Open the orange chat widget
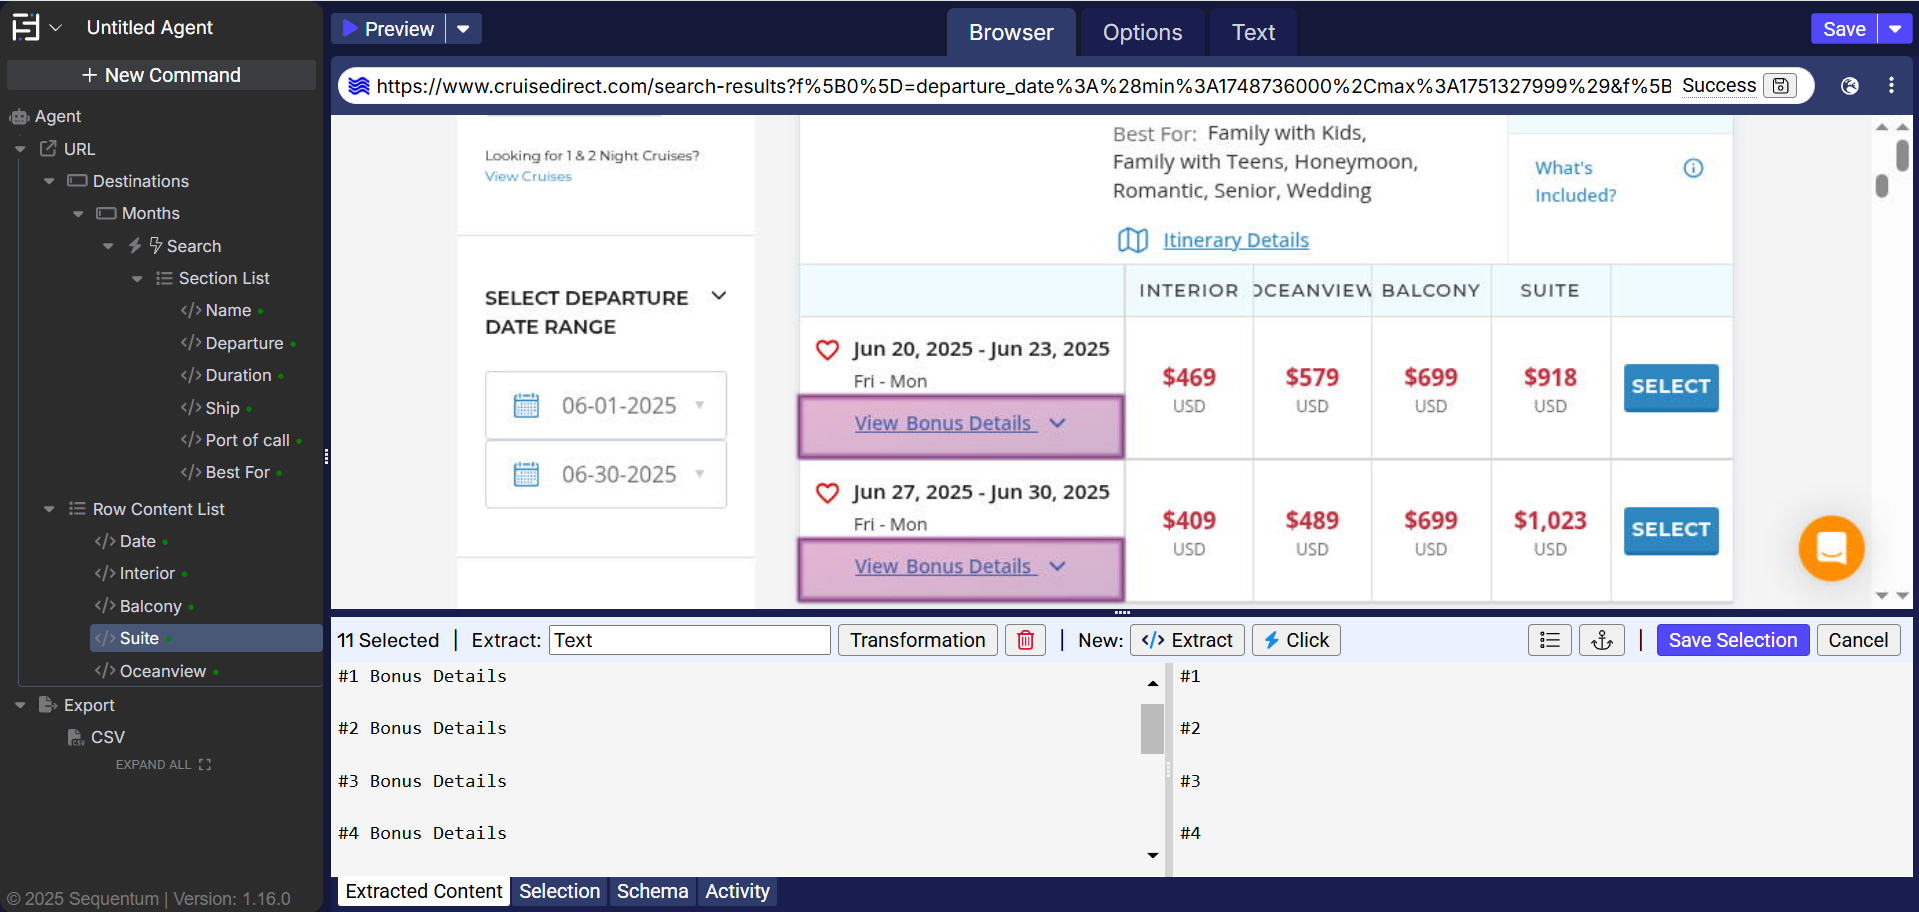The height and width of the screenshot is (912, 1919). [1830, 548]
